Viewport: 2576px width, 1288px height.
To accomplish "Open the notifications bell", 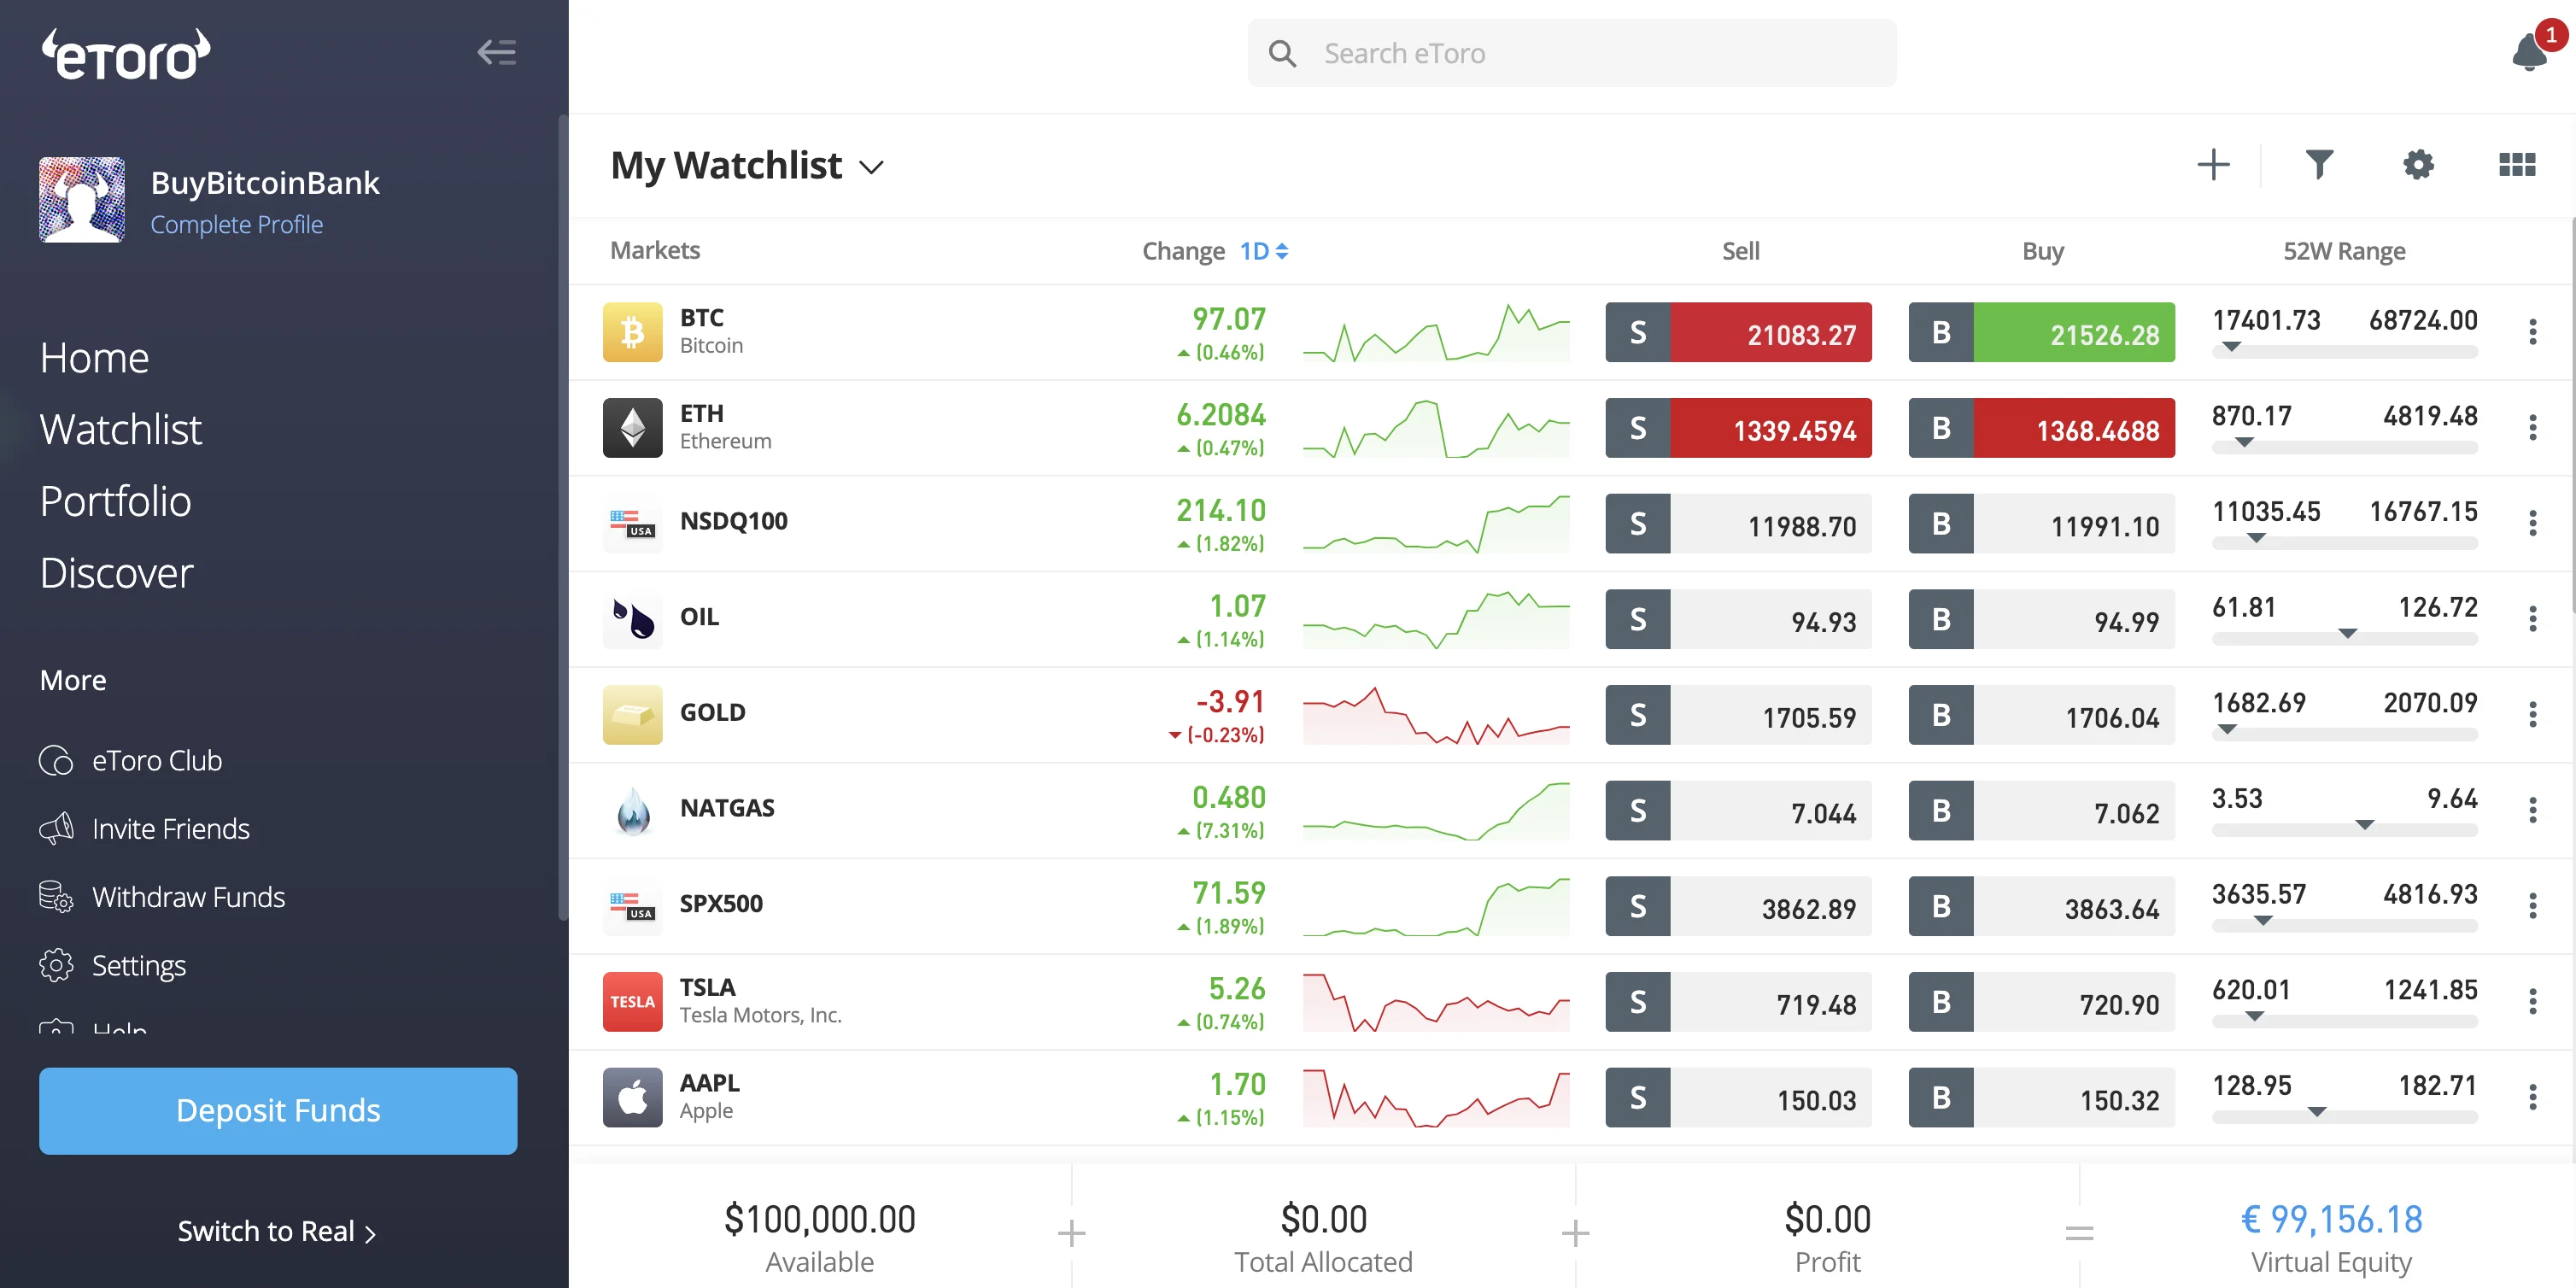I will coord(2530,52).
